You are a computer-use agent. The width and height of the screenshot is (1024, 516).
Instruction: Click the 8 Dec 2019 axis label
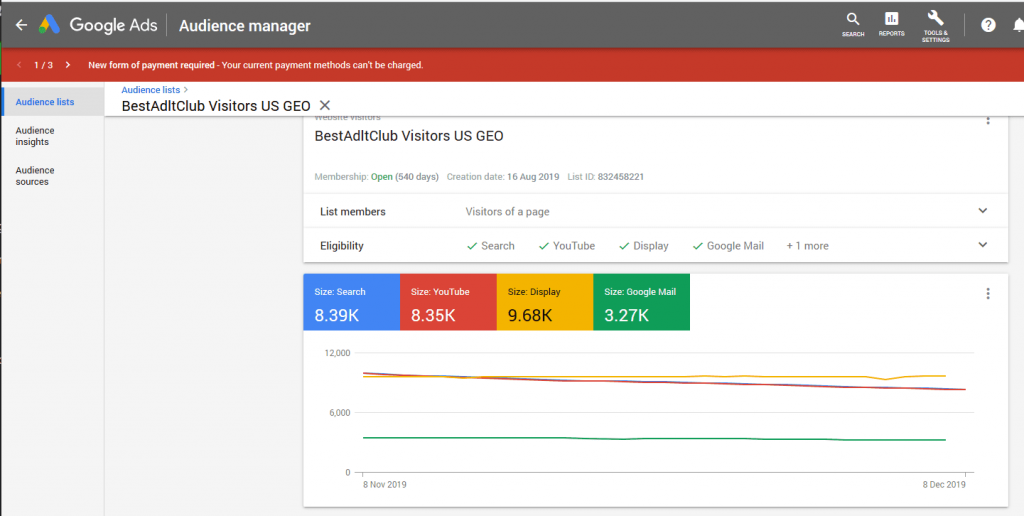944,485
